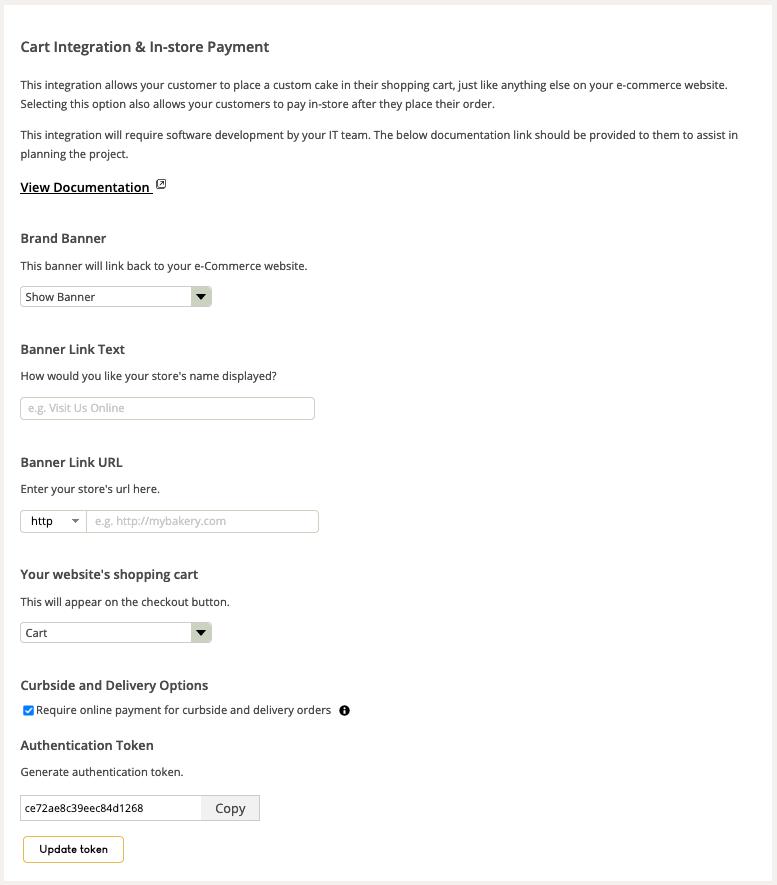Uncheck Require online payment for curbside orders
This screenshot has height=885, width=777.
point(28,711)
